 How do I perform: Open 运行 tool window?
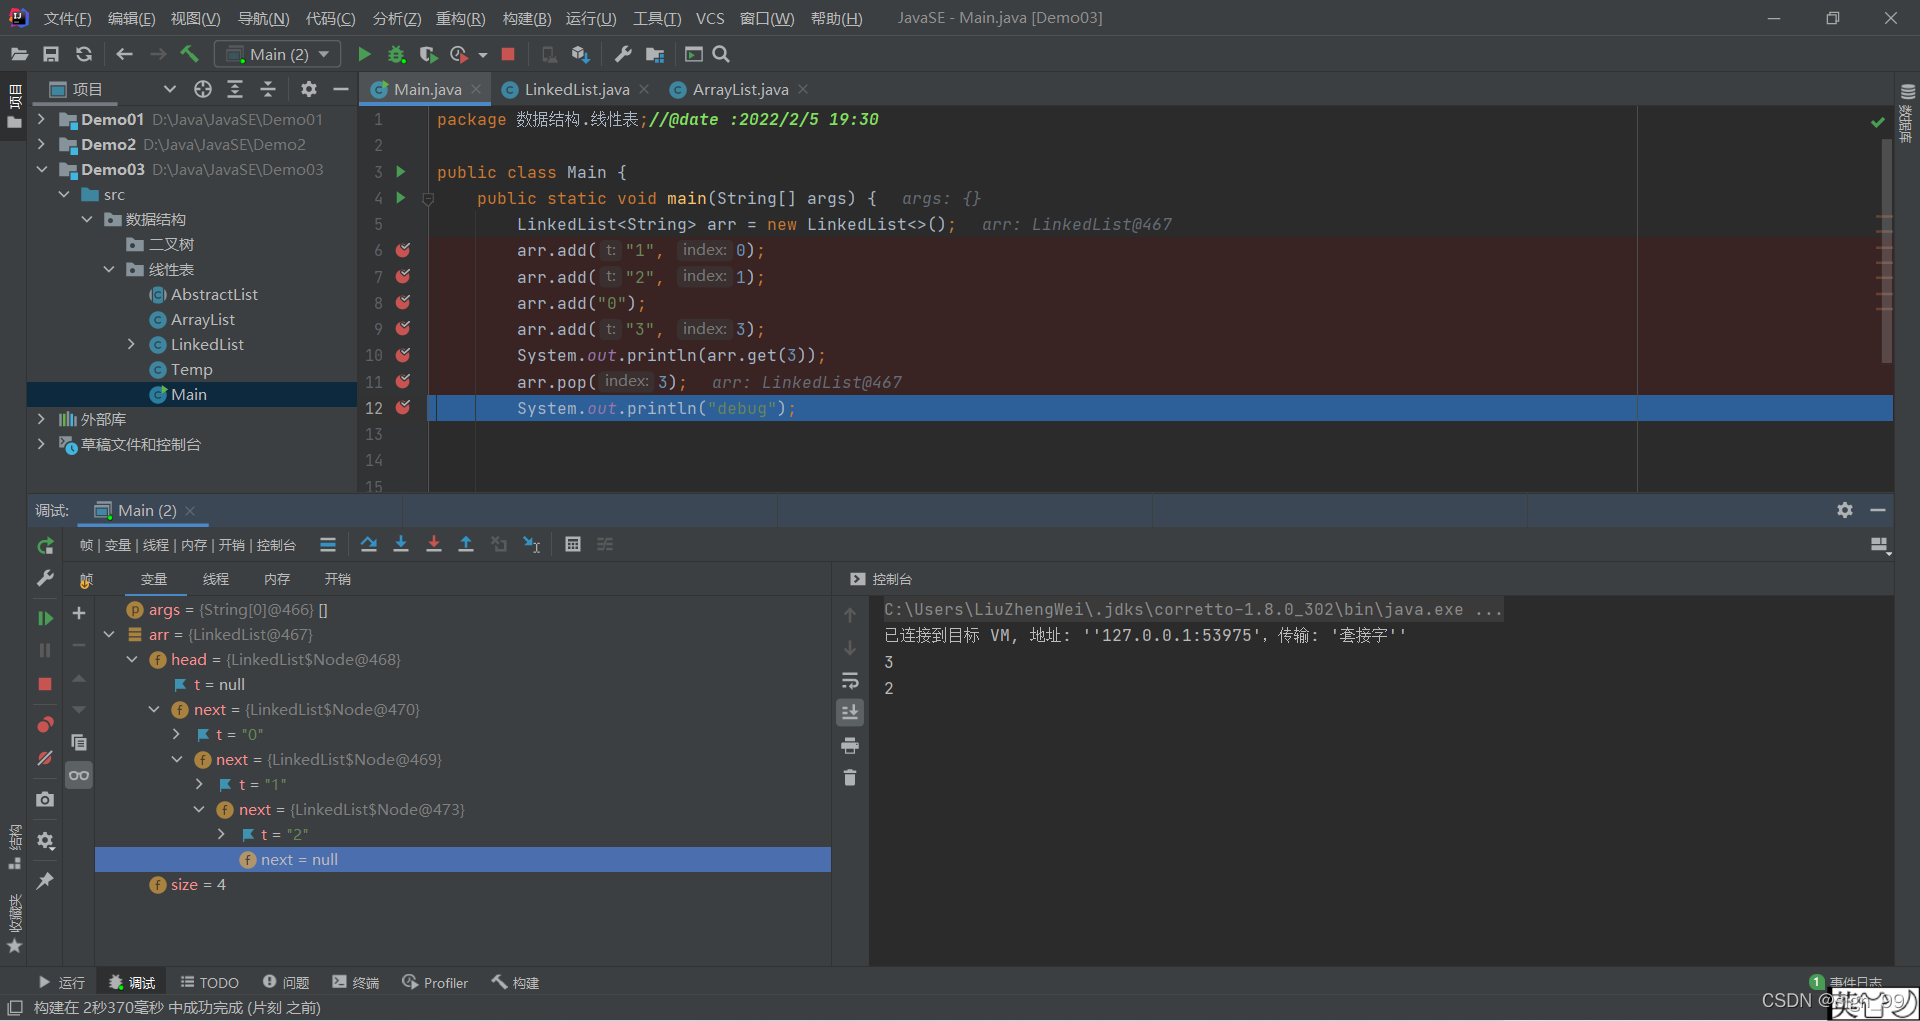[61, 983]
